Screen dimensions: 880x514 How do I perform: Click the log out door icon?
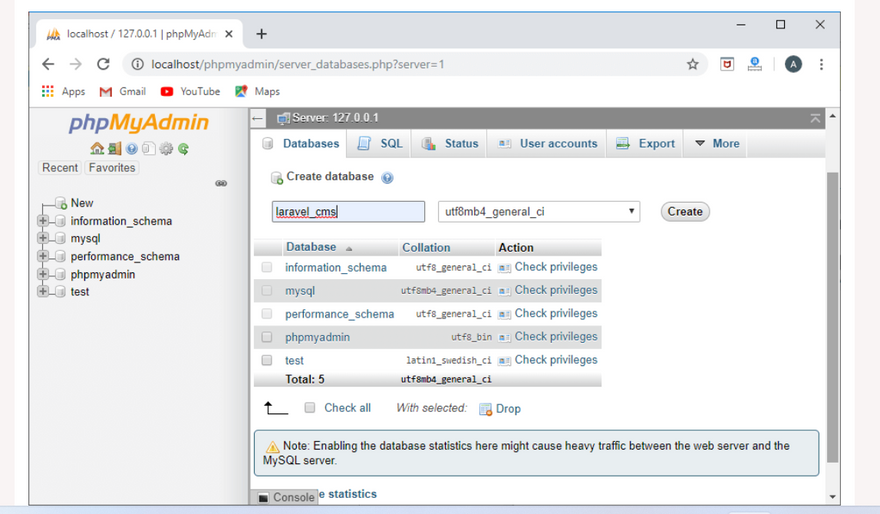(x=113, y=149)
